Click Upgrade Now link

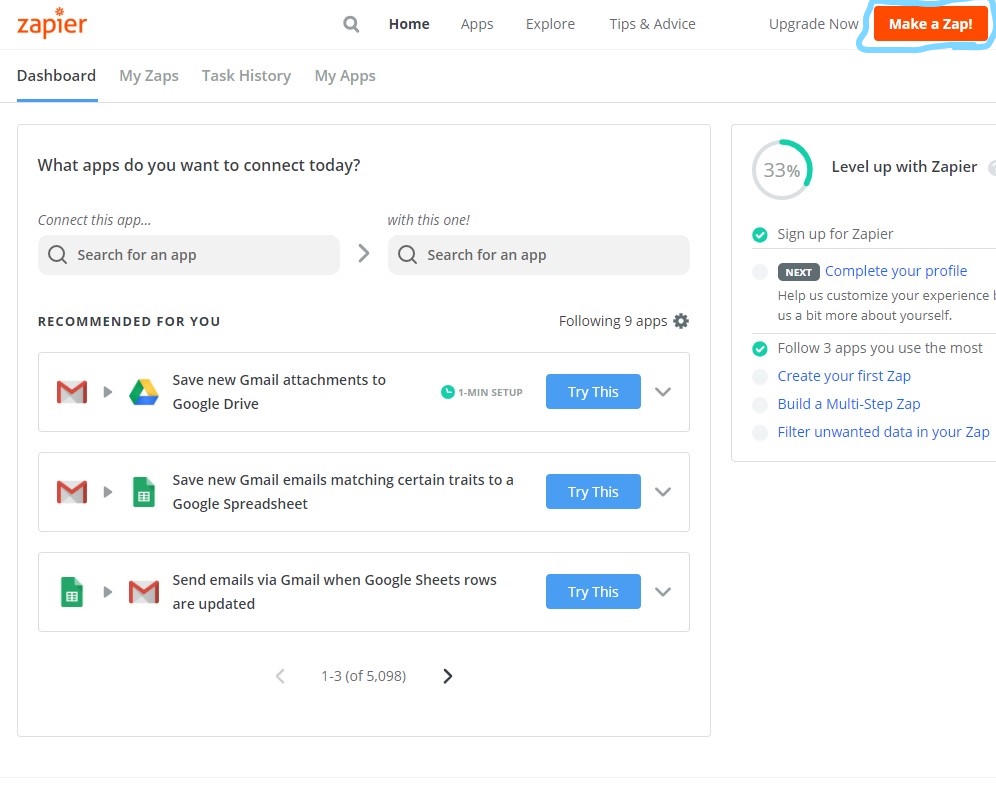point(813,24)
